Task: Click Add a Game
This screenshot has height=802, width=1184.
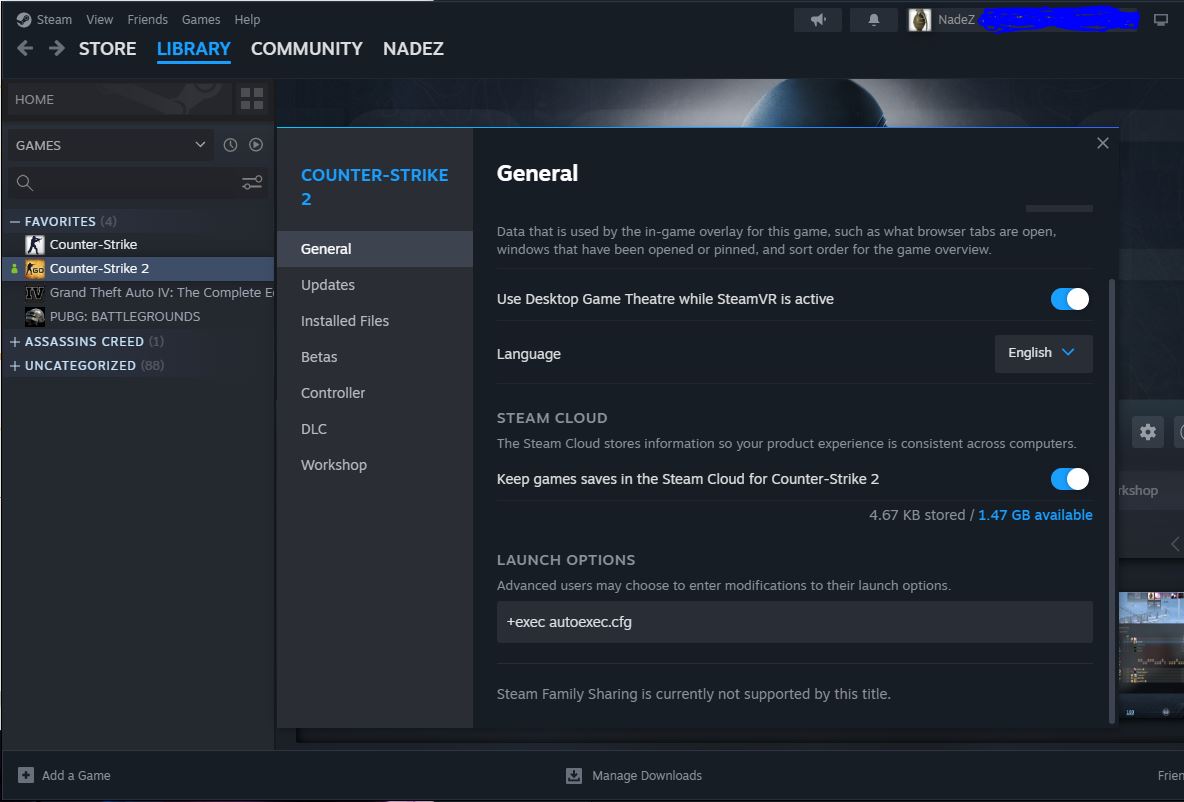Action: pyautogui.click(x=76, y=776)
